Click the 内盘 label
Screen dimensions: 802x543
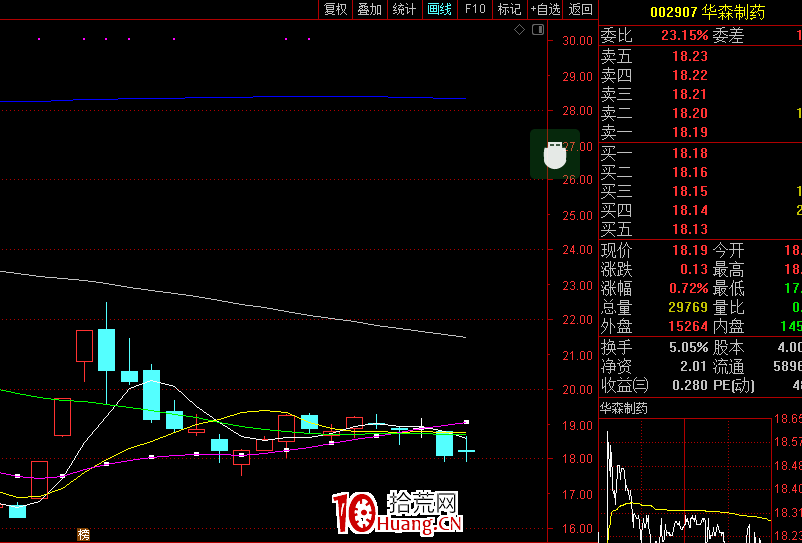coord(728,326)
